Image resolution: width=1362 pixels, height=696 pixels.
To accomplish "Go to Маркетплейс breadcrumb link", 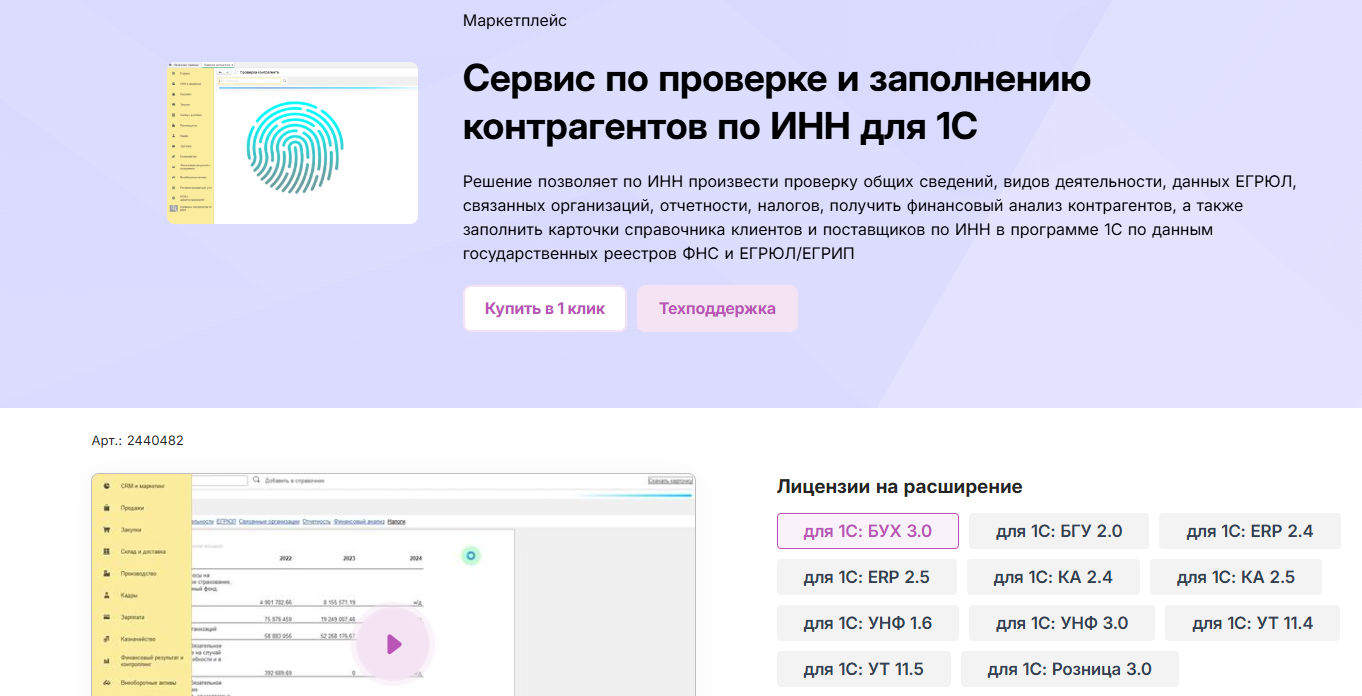I will [x=515, y=20].
